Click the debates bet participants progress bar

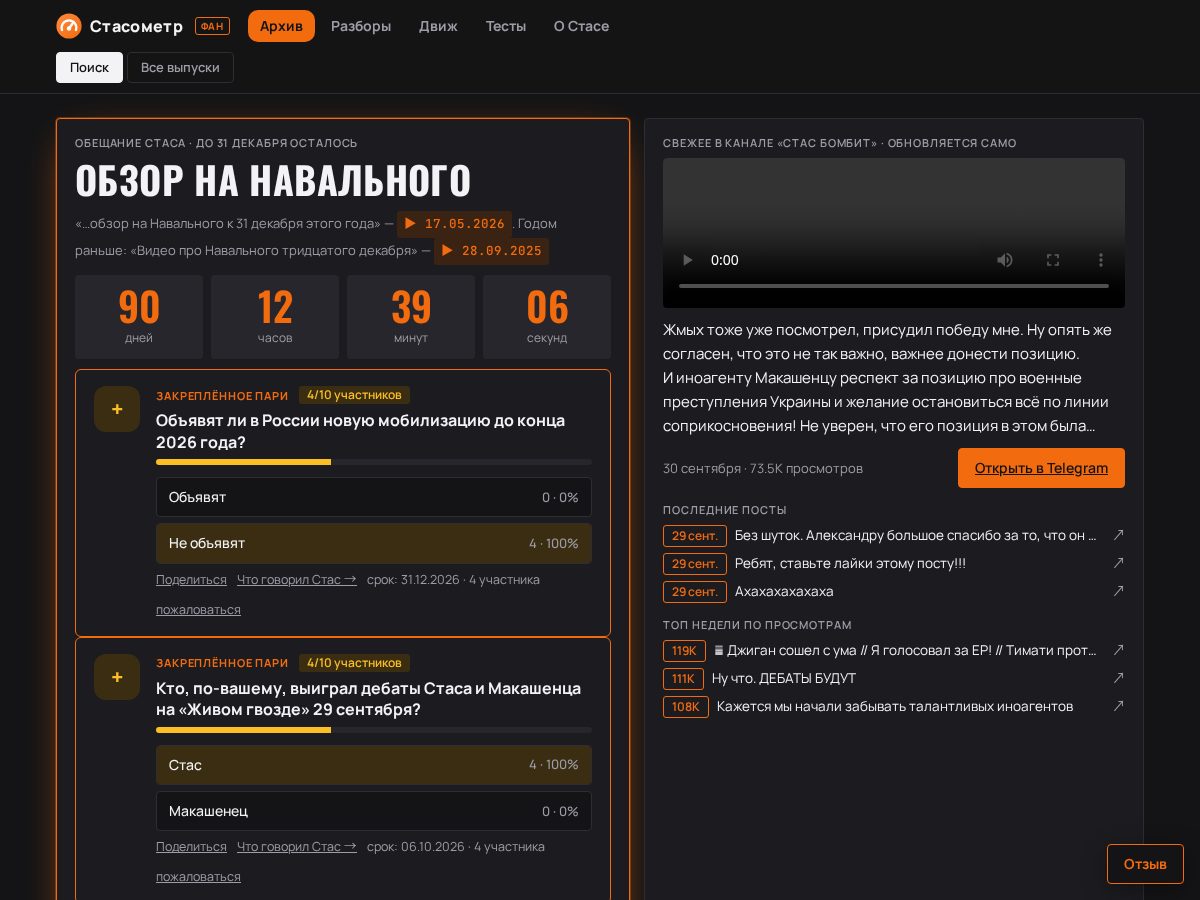pyautogui.click(x=374, y=730)
